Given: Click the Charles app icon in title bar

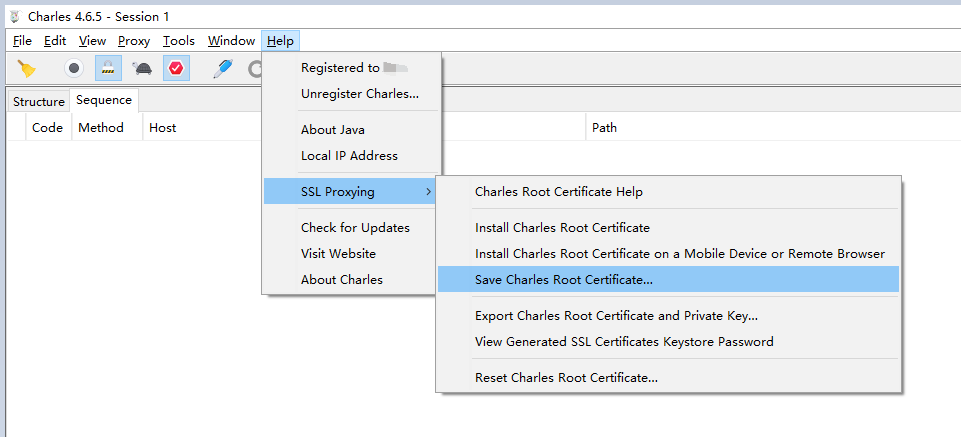Looking at the screenshot, I should (15, 17).
